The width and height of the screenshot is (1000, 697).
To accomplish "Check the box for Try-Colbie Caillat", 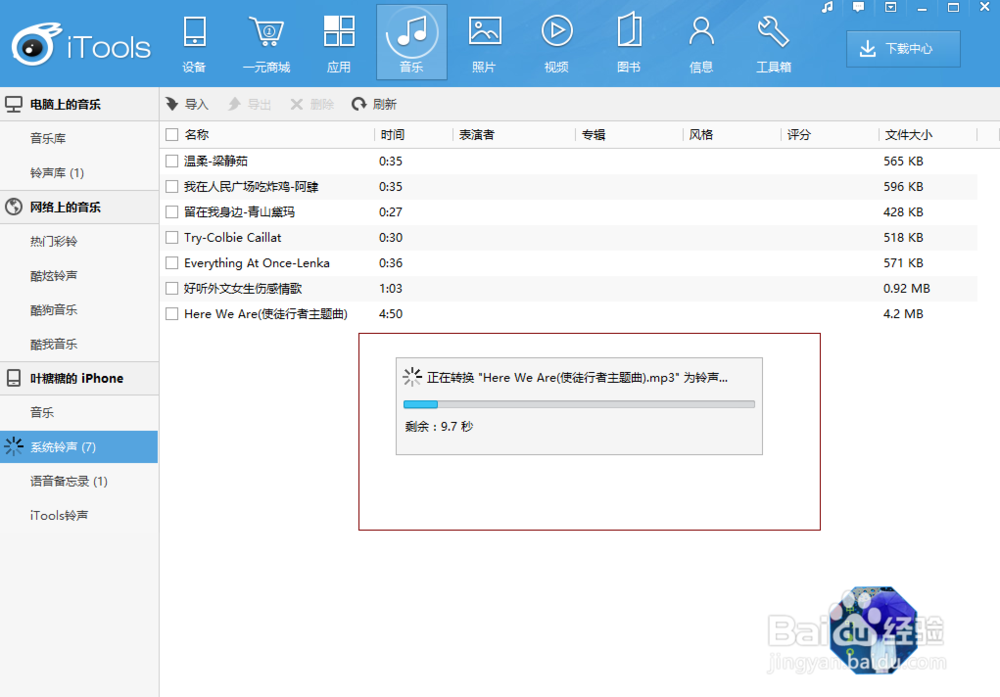I will pos(172,237).
